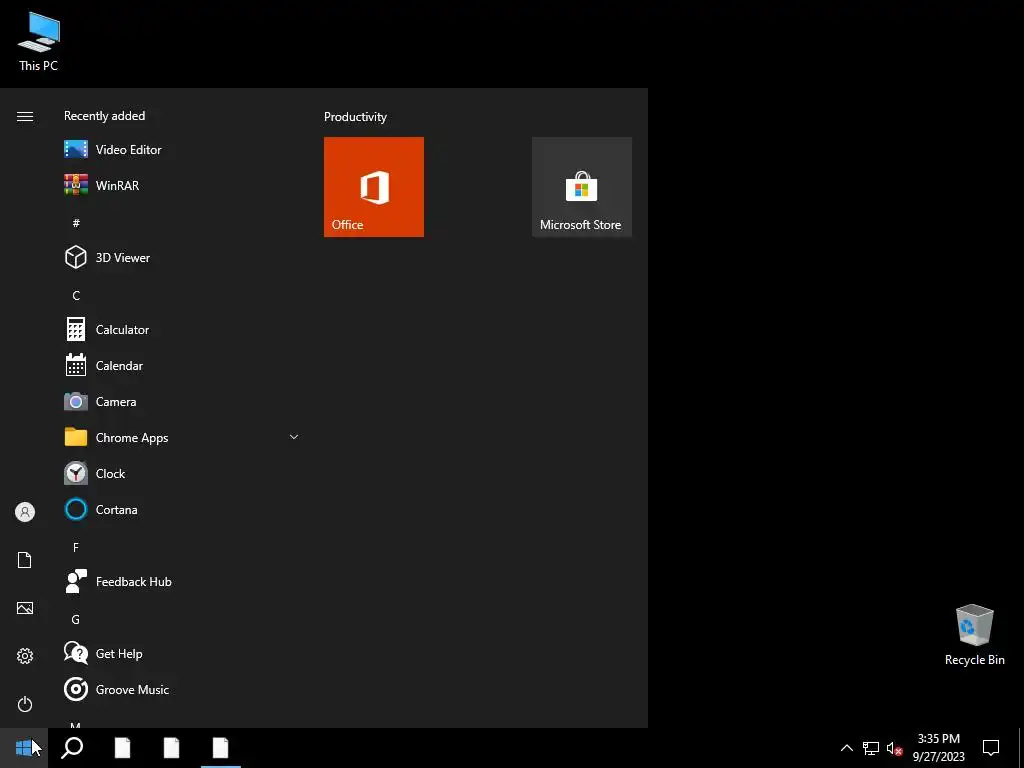
Task: Click the Power icon in Start
Action: tap(25, 704)
